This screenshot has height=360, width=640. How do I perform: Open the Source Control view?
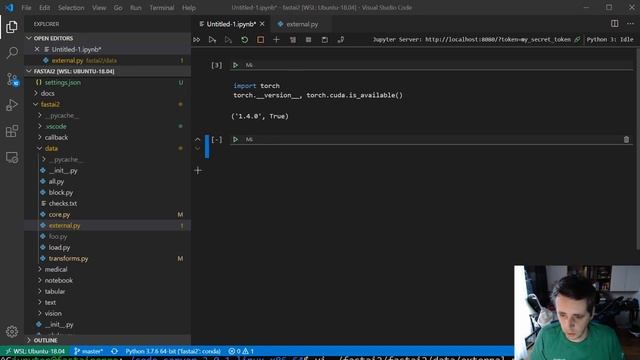point(12,79)
